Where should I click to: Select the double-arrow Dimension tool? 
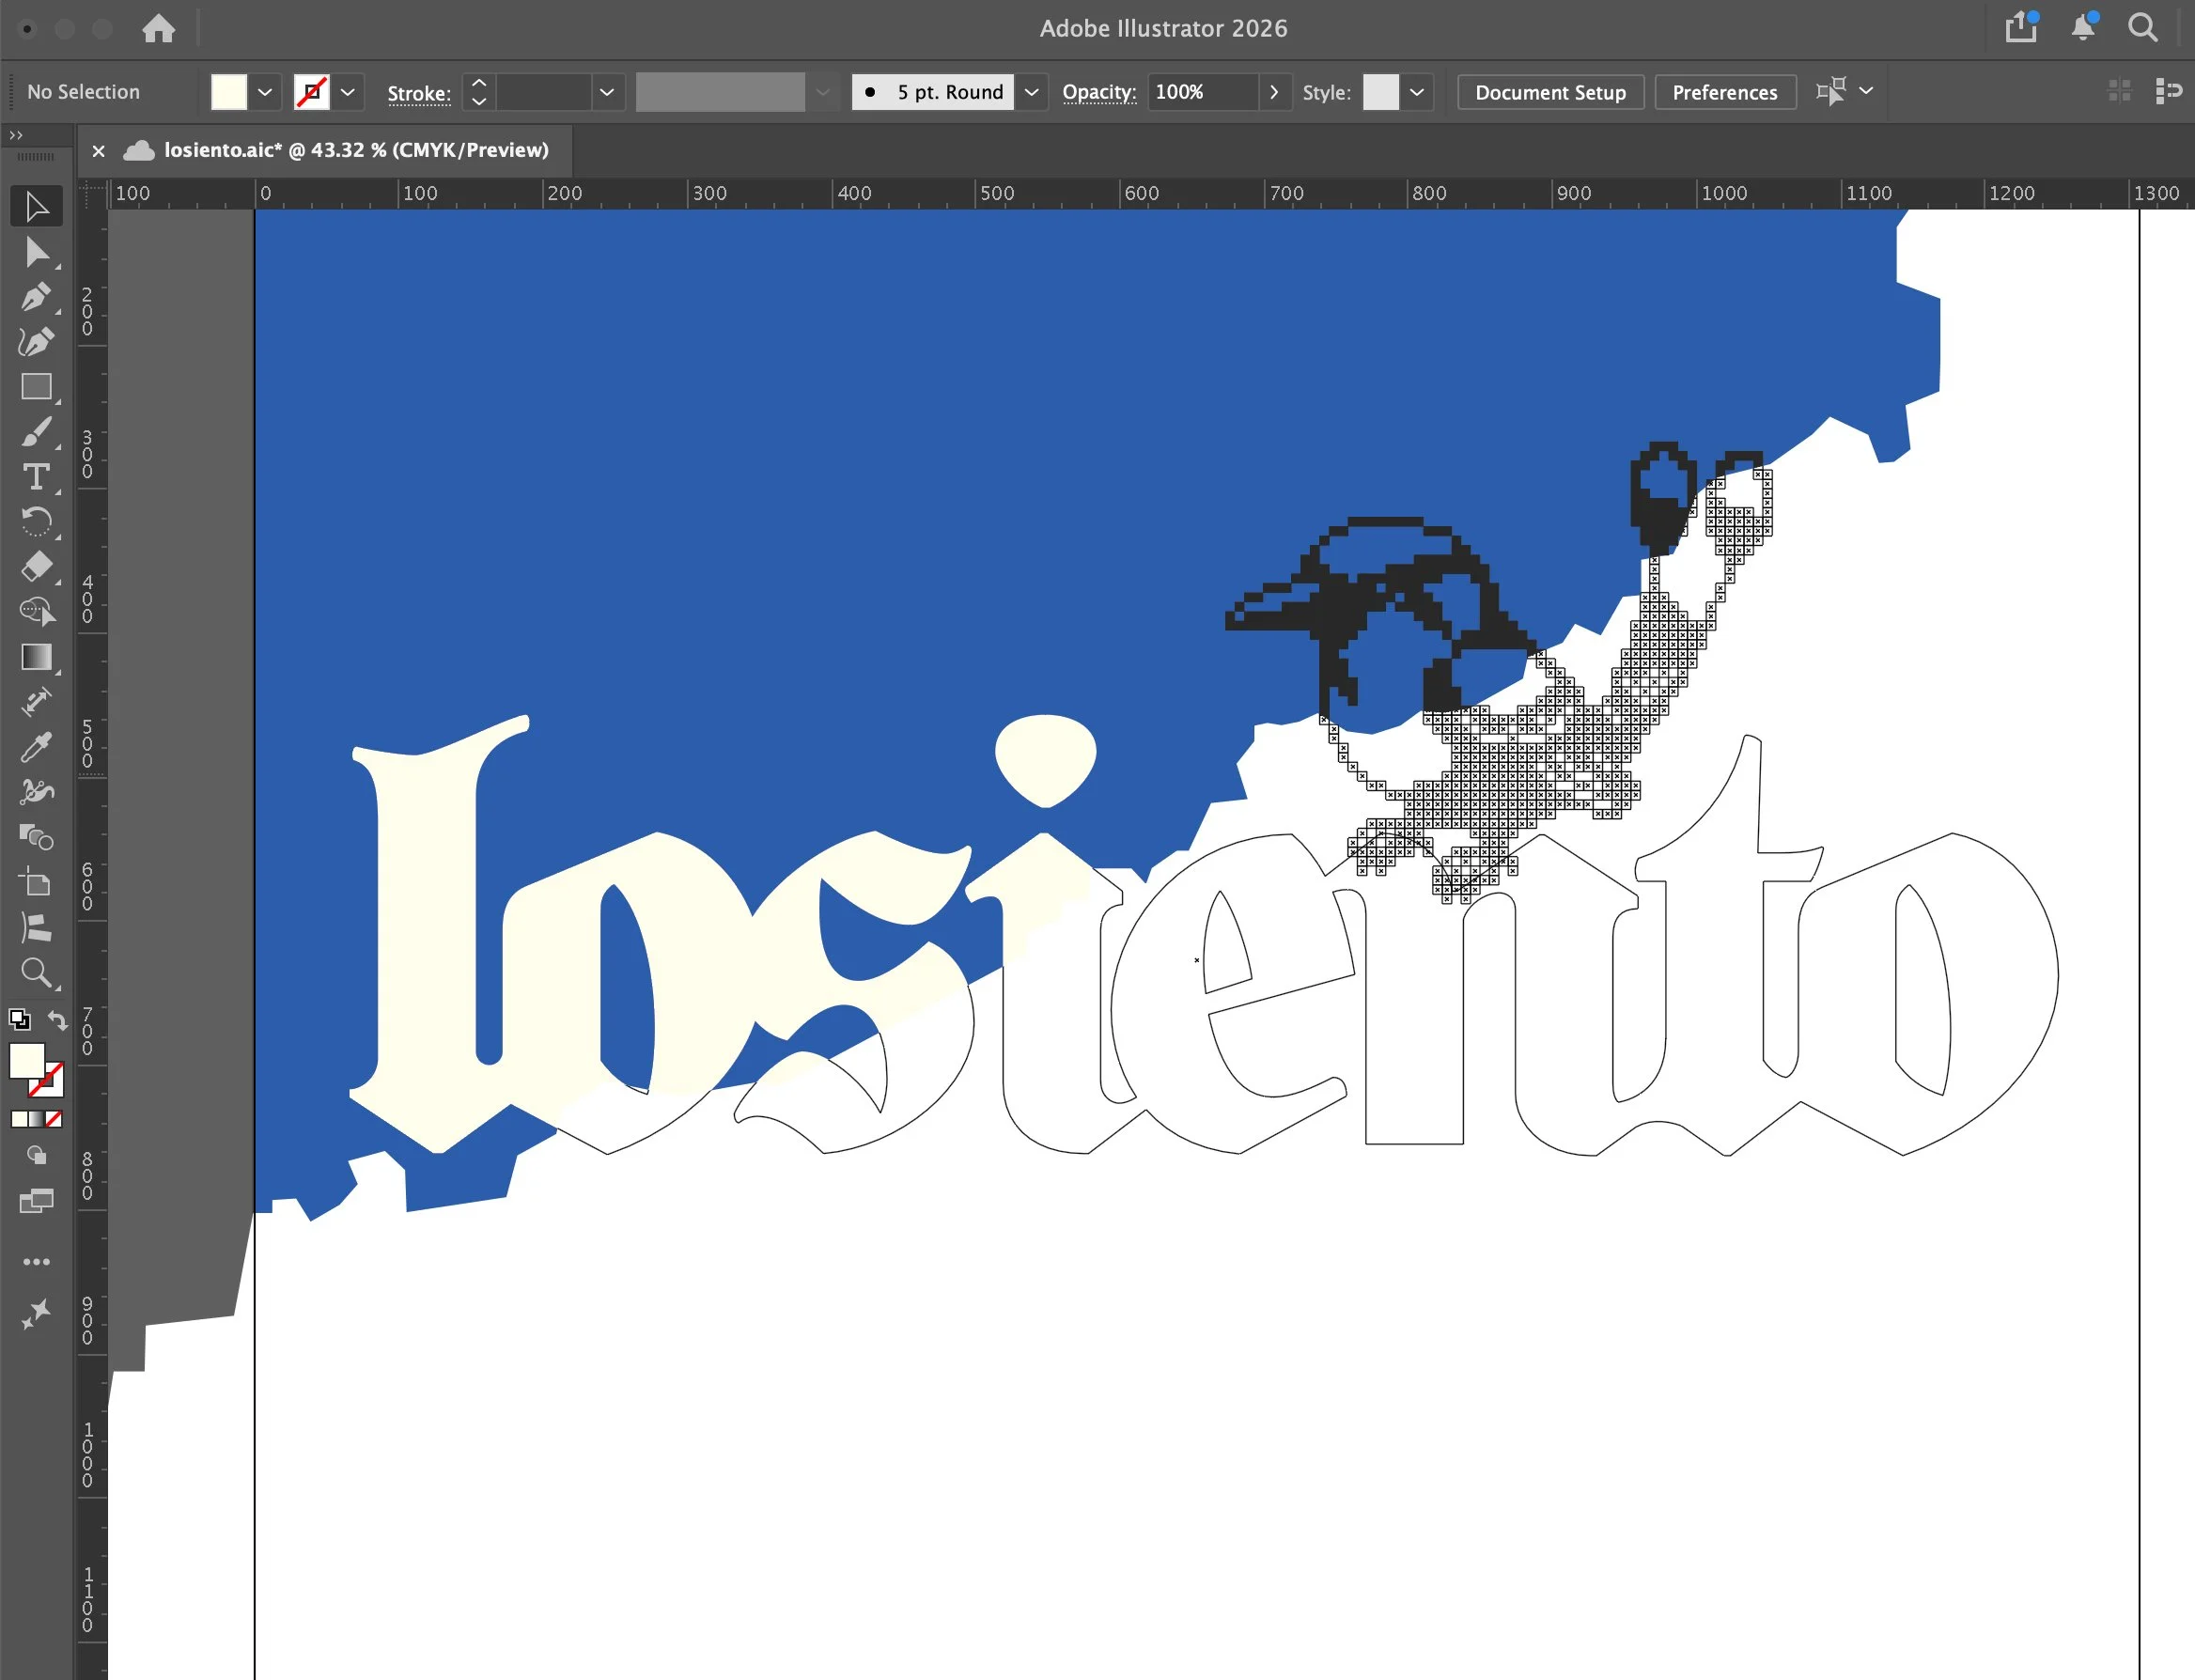click(36, 702)
